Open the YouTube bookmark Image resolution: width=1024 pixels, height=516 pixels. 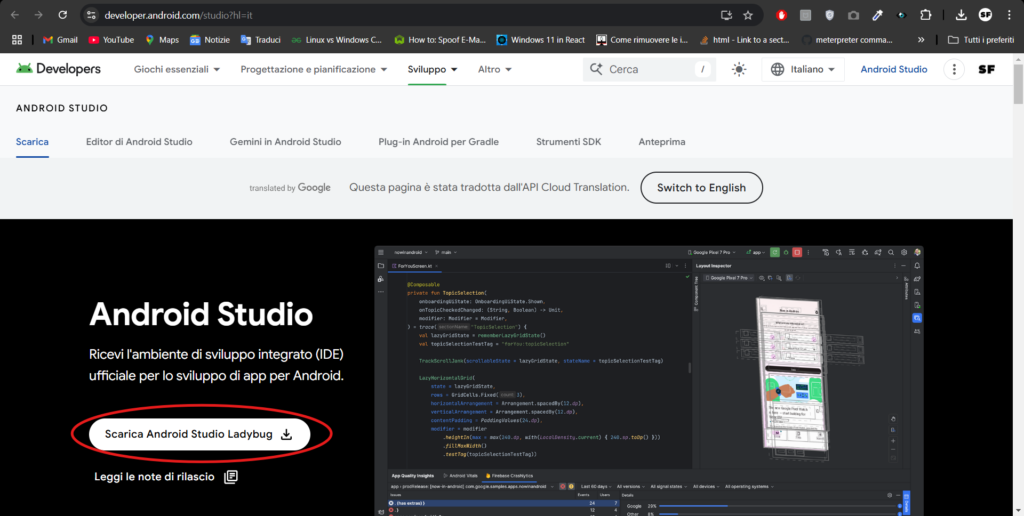tap(111, 40)
